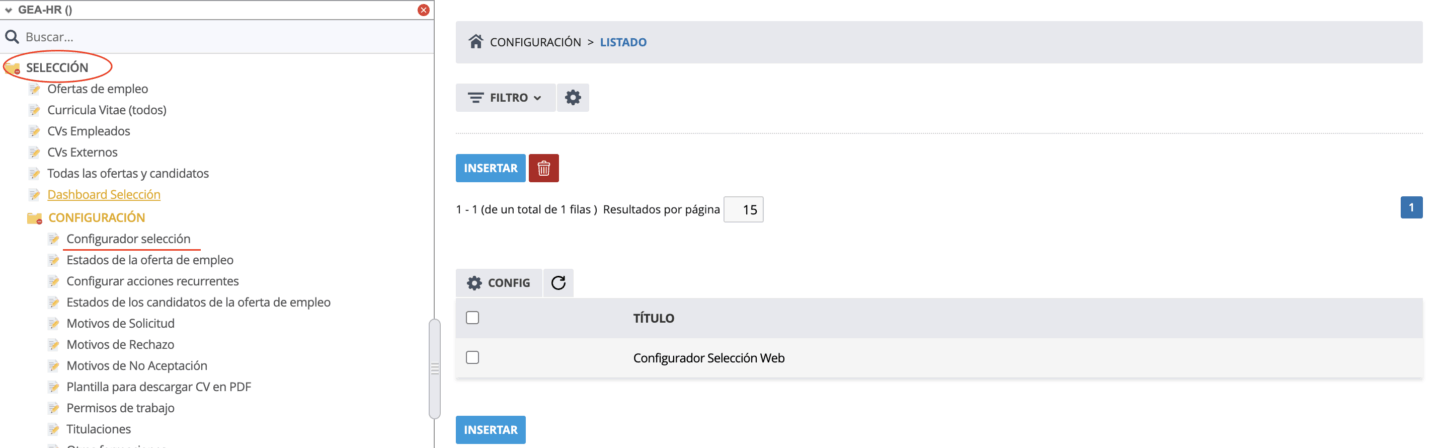Click the table refresh icon
The image size is (1440, 448).
pyautogui.click(x=558, y=283)
